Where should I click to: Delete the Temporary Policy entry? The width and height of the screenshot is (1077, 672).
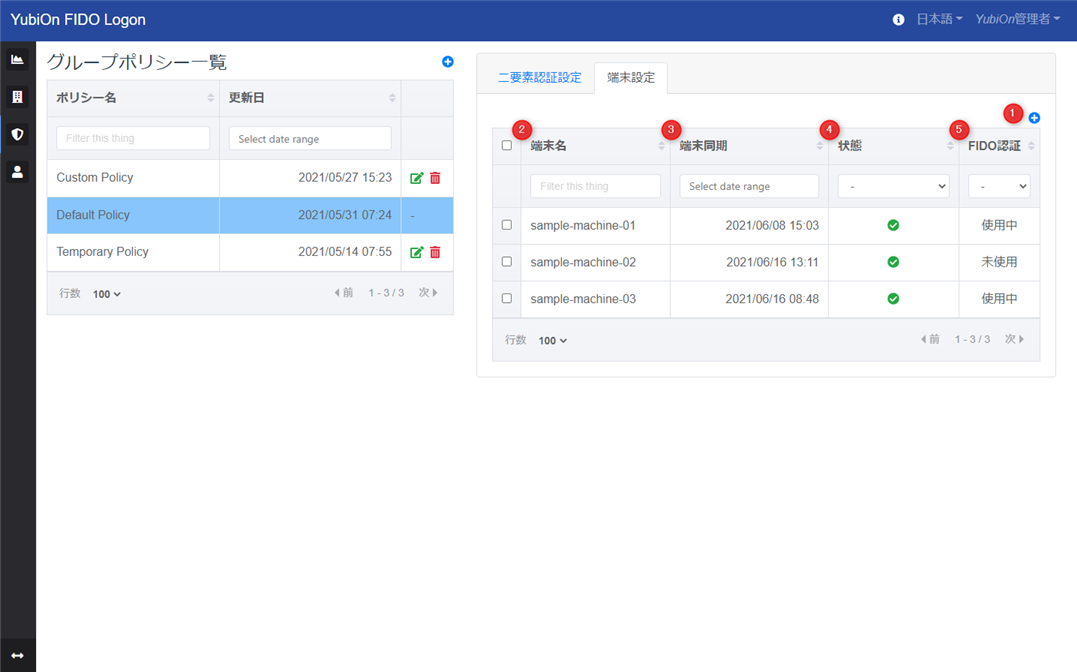coord(435,252)
